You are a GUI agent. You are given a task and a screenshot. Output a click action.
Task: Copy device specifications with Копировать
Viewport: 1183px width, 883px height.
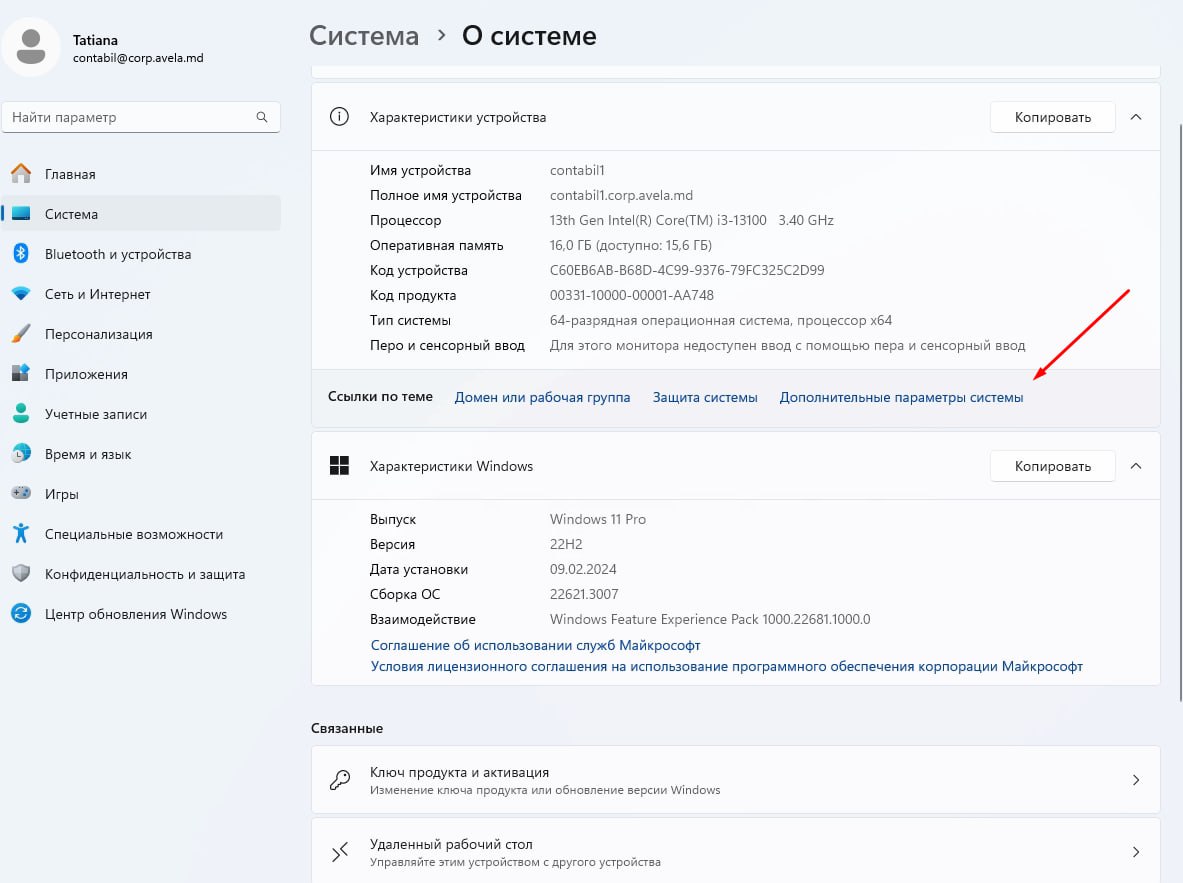pyautogui.click(x=1052, y=117)
